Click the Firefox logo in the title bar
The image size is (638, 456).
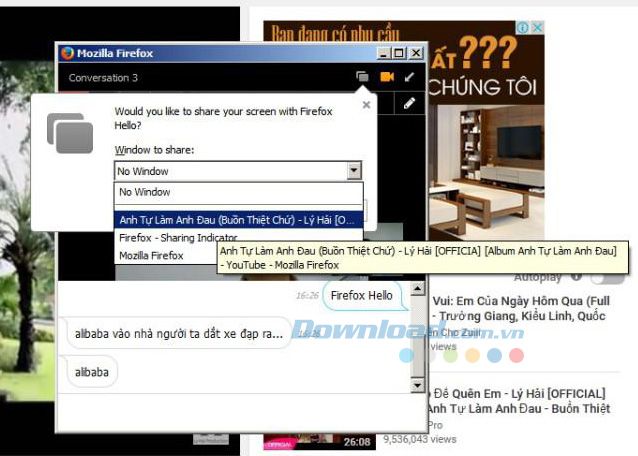[x=67, y=53]
